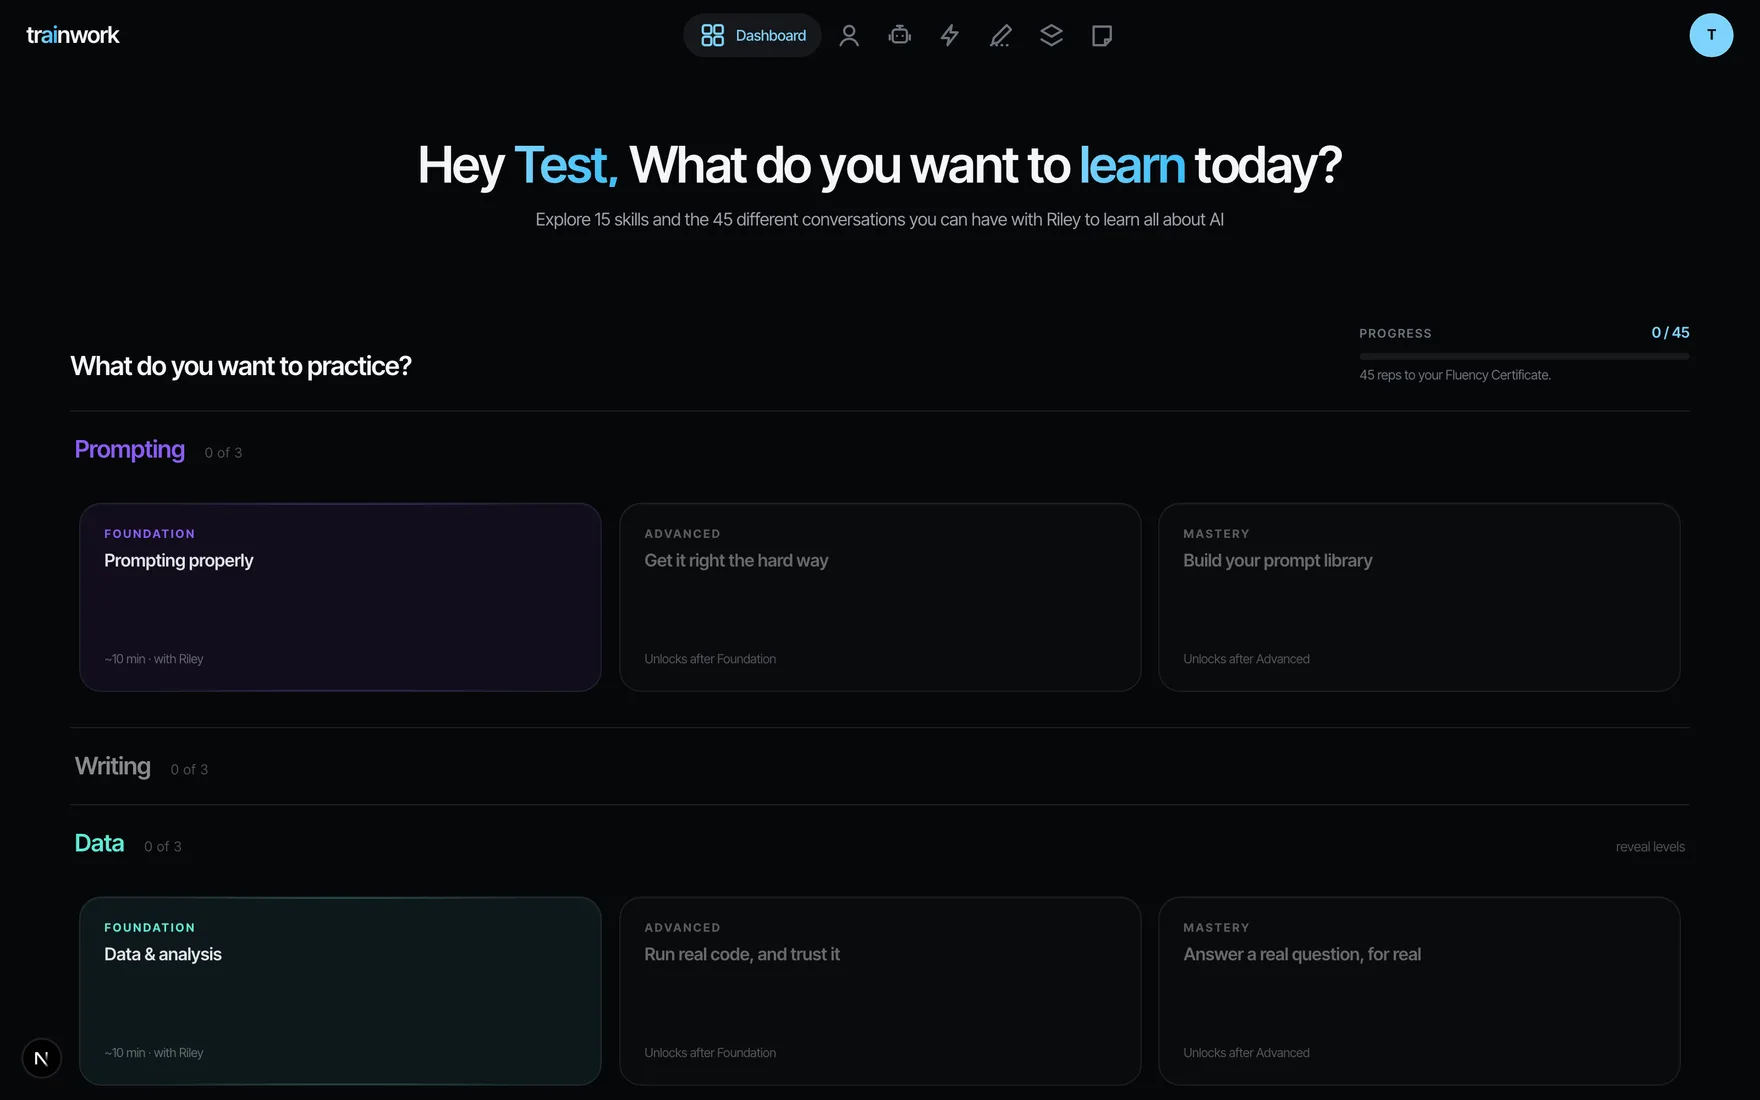Click the stacked layers icon
This screenshot has height=1100, width=1760.
pyautogui.click(x=1051, y=35)
